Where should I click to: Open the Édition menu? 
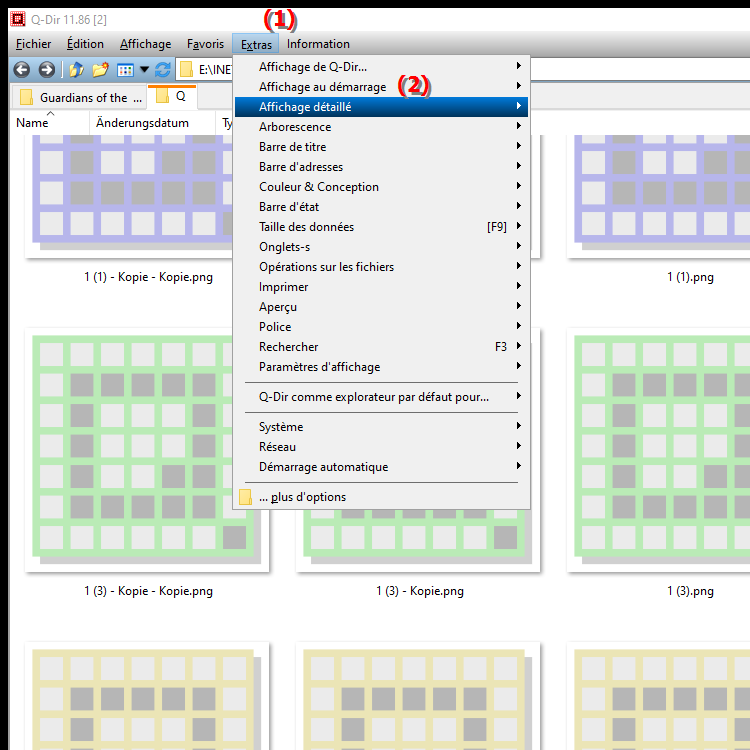click(x=85, y=44)
